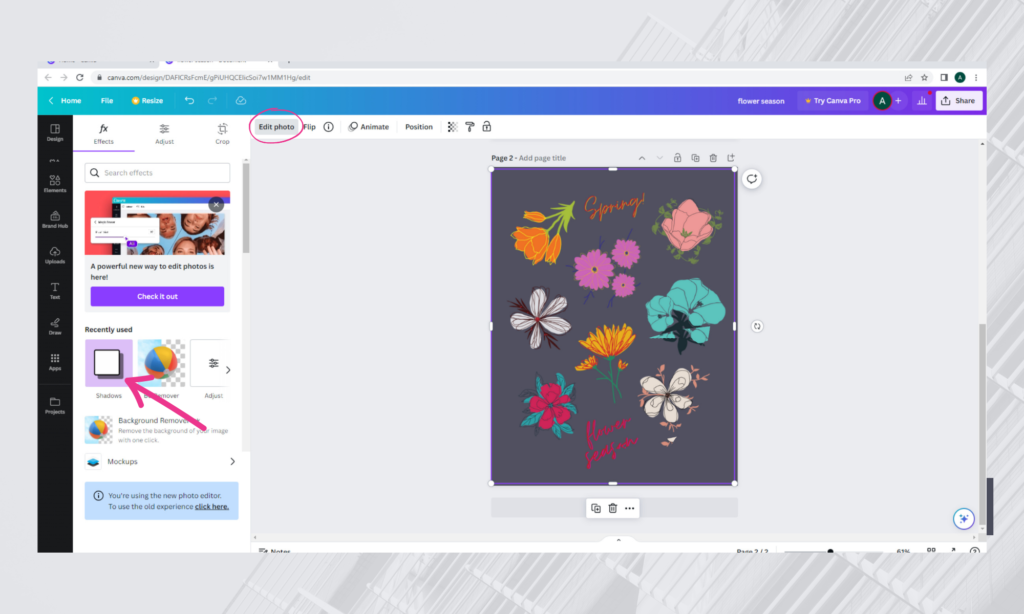Open the Canva Assistant sparkle button

pos(963,519)
